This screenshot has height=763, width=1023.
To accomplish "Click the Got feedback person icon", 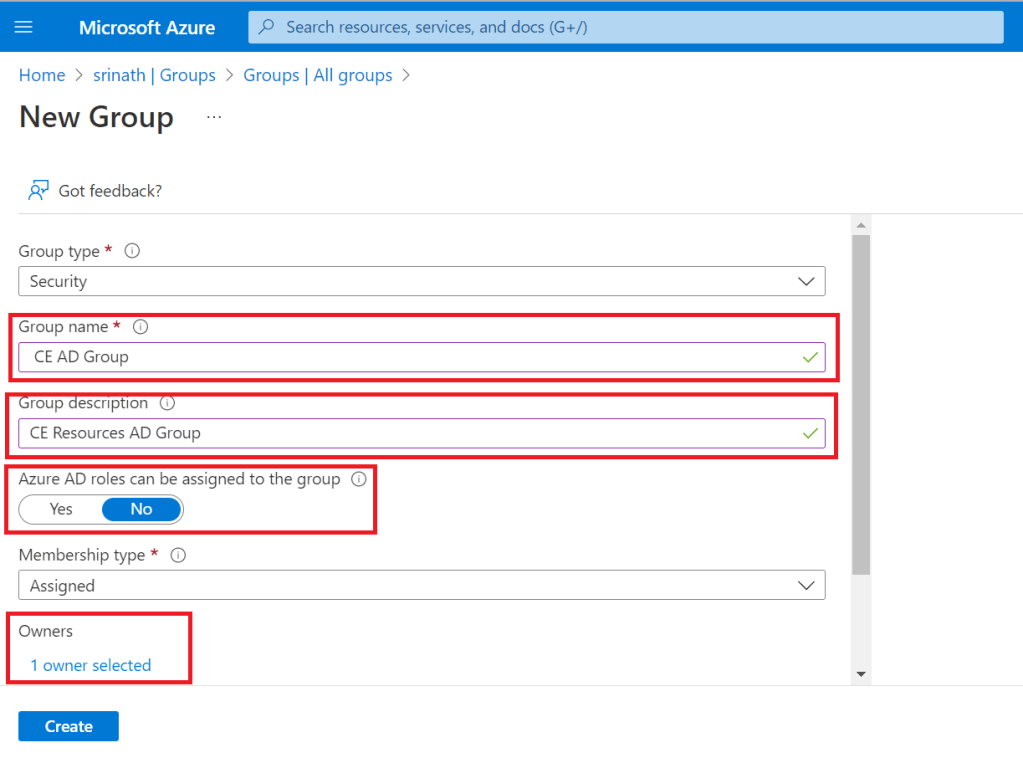I will [x=39, y=191].
